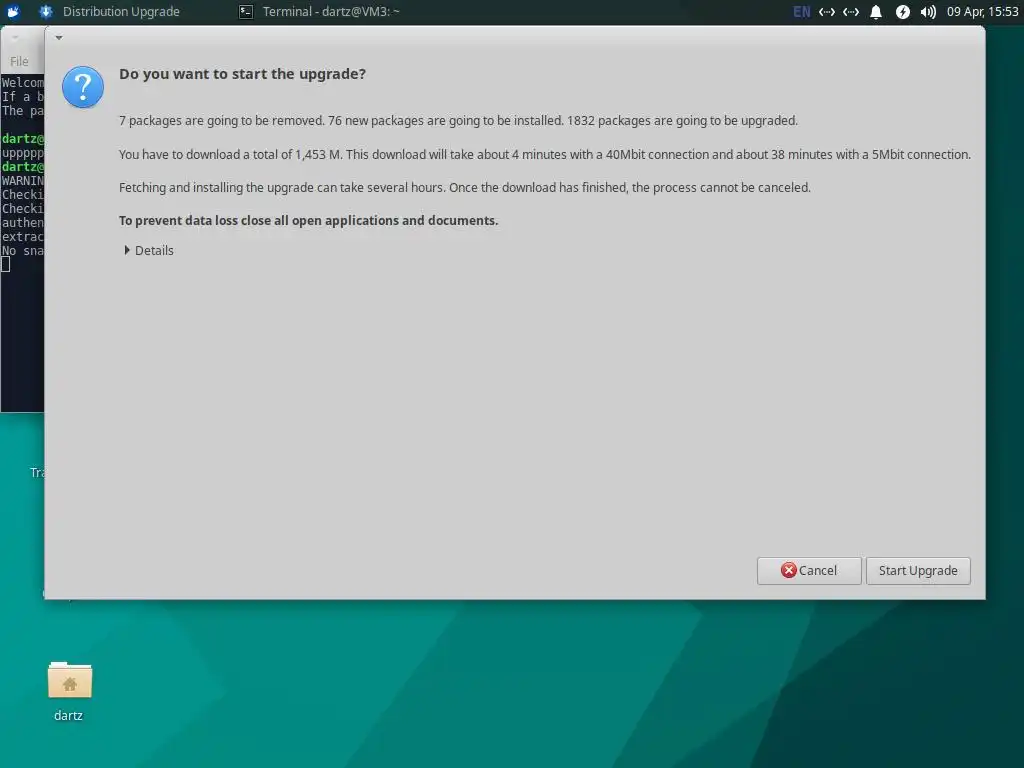The height and width of the screenshot is (768, 1024).
Task: Open the power manager lightning icon
Action: click(903, 12)
